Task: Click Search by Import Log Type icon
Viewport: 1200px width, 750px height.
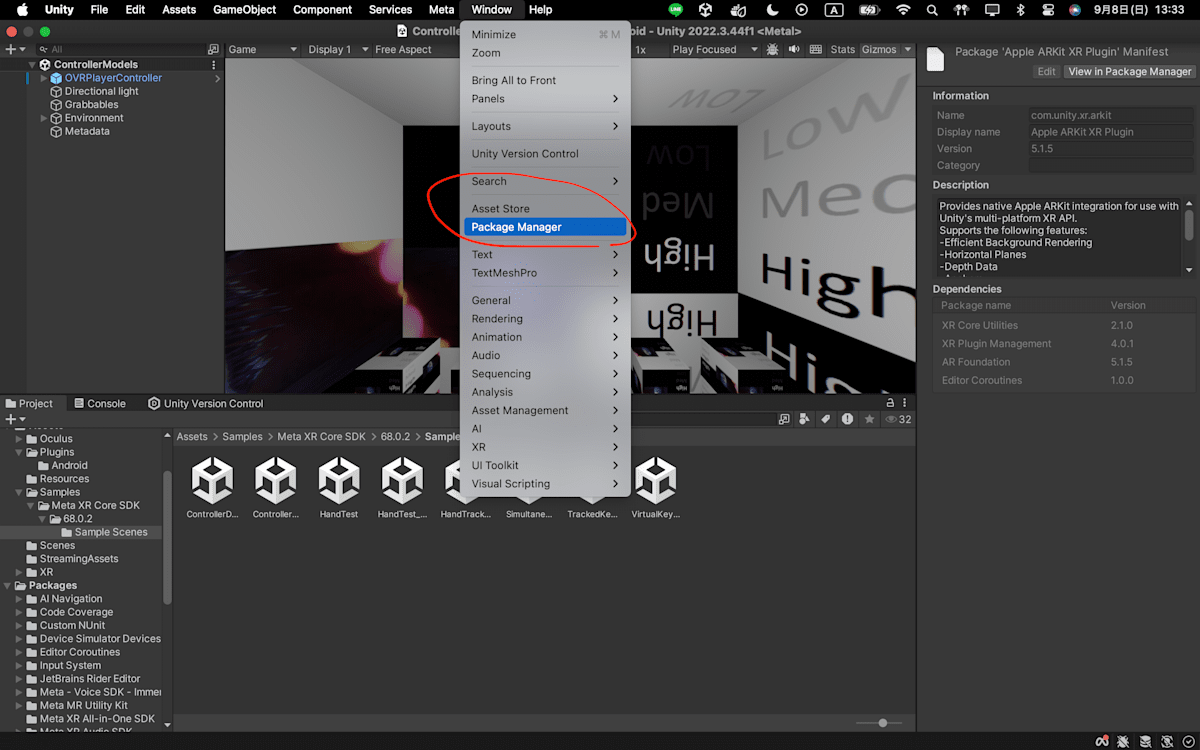Action: tap(848, 420)
